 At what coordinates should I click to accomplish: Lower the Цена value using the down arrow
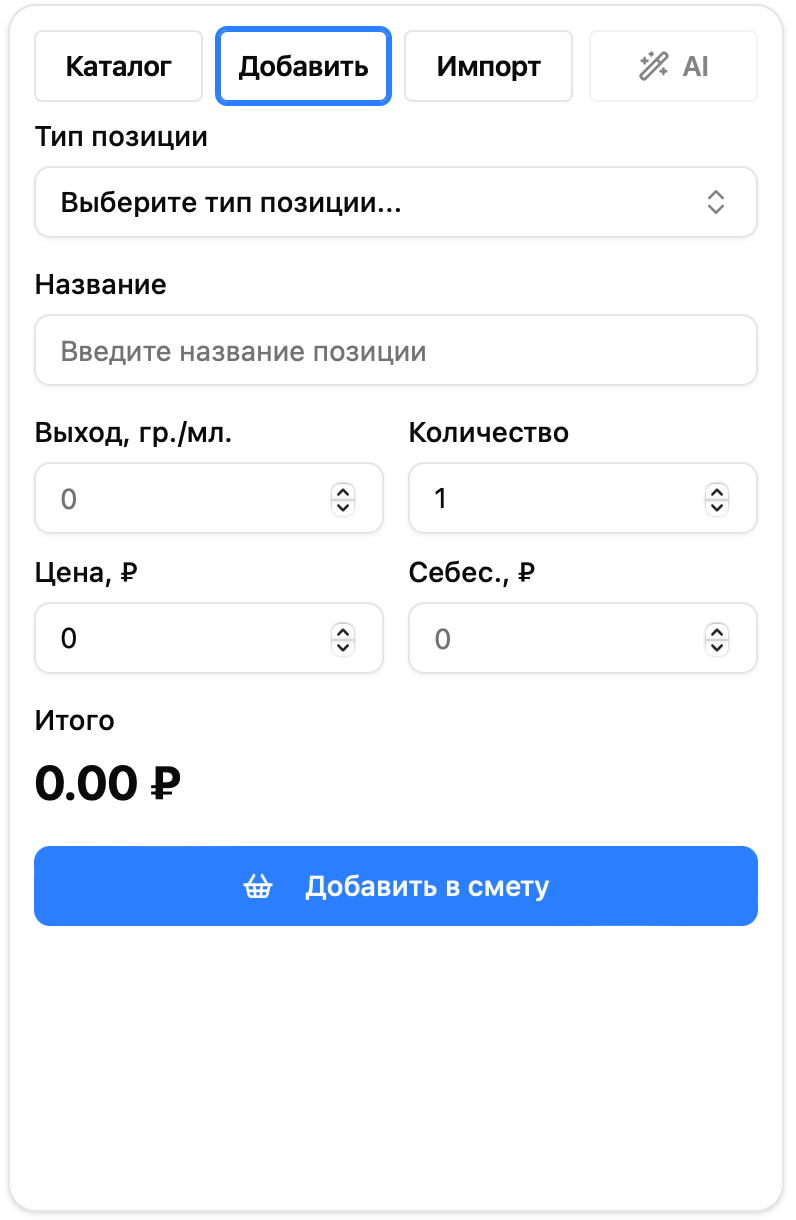(x=343, y=646)
